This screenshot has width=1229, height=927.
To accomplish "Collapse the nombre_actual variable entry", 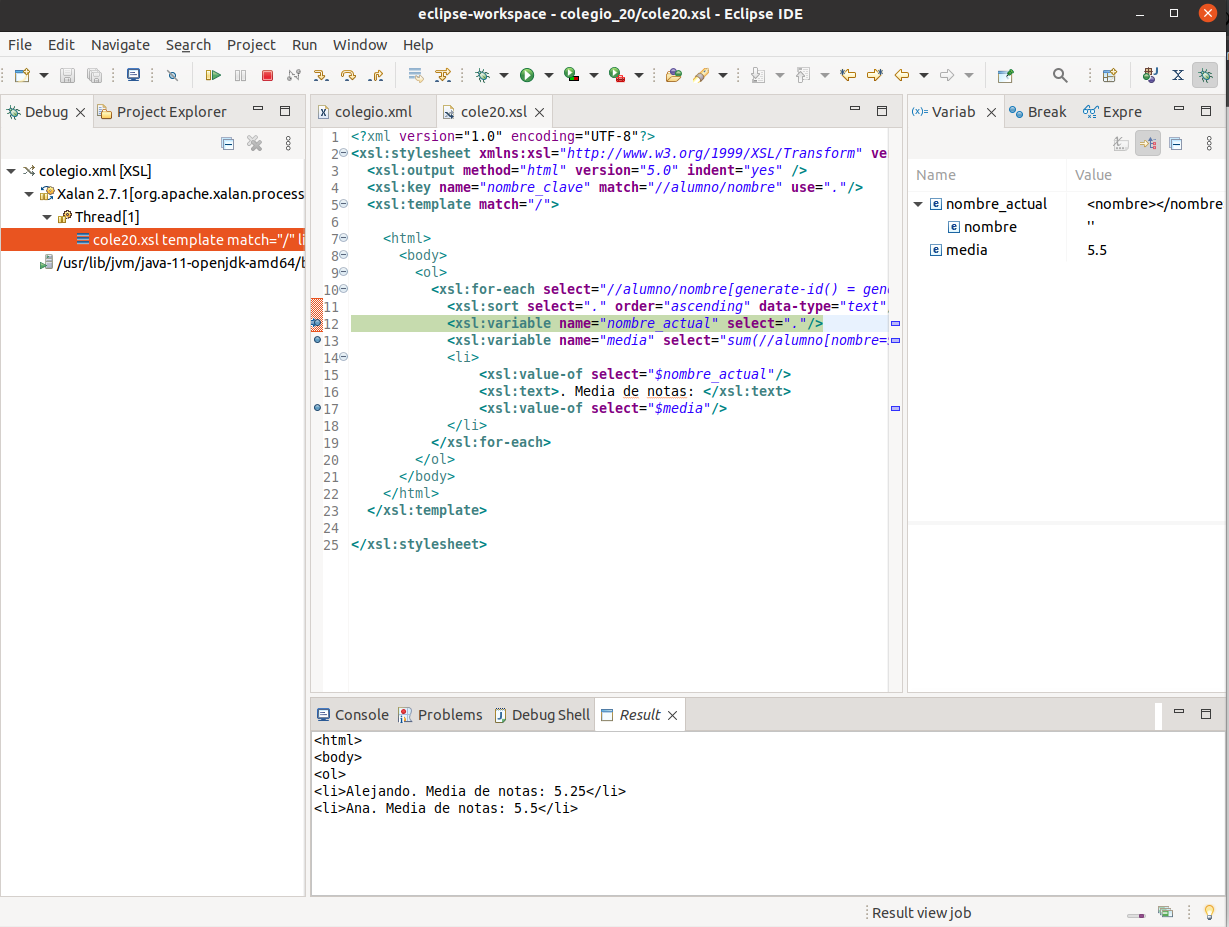I will (918, 204).
